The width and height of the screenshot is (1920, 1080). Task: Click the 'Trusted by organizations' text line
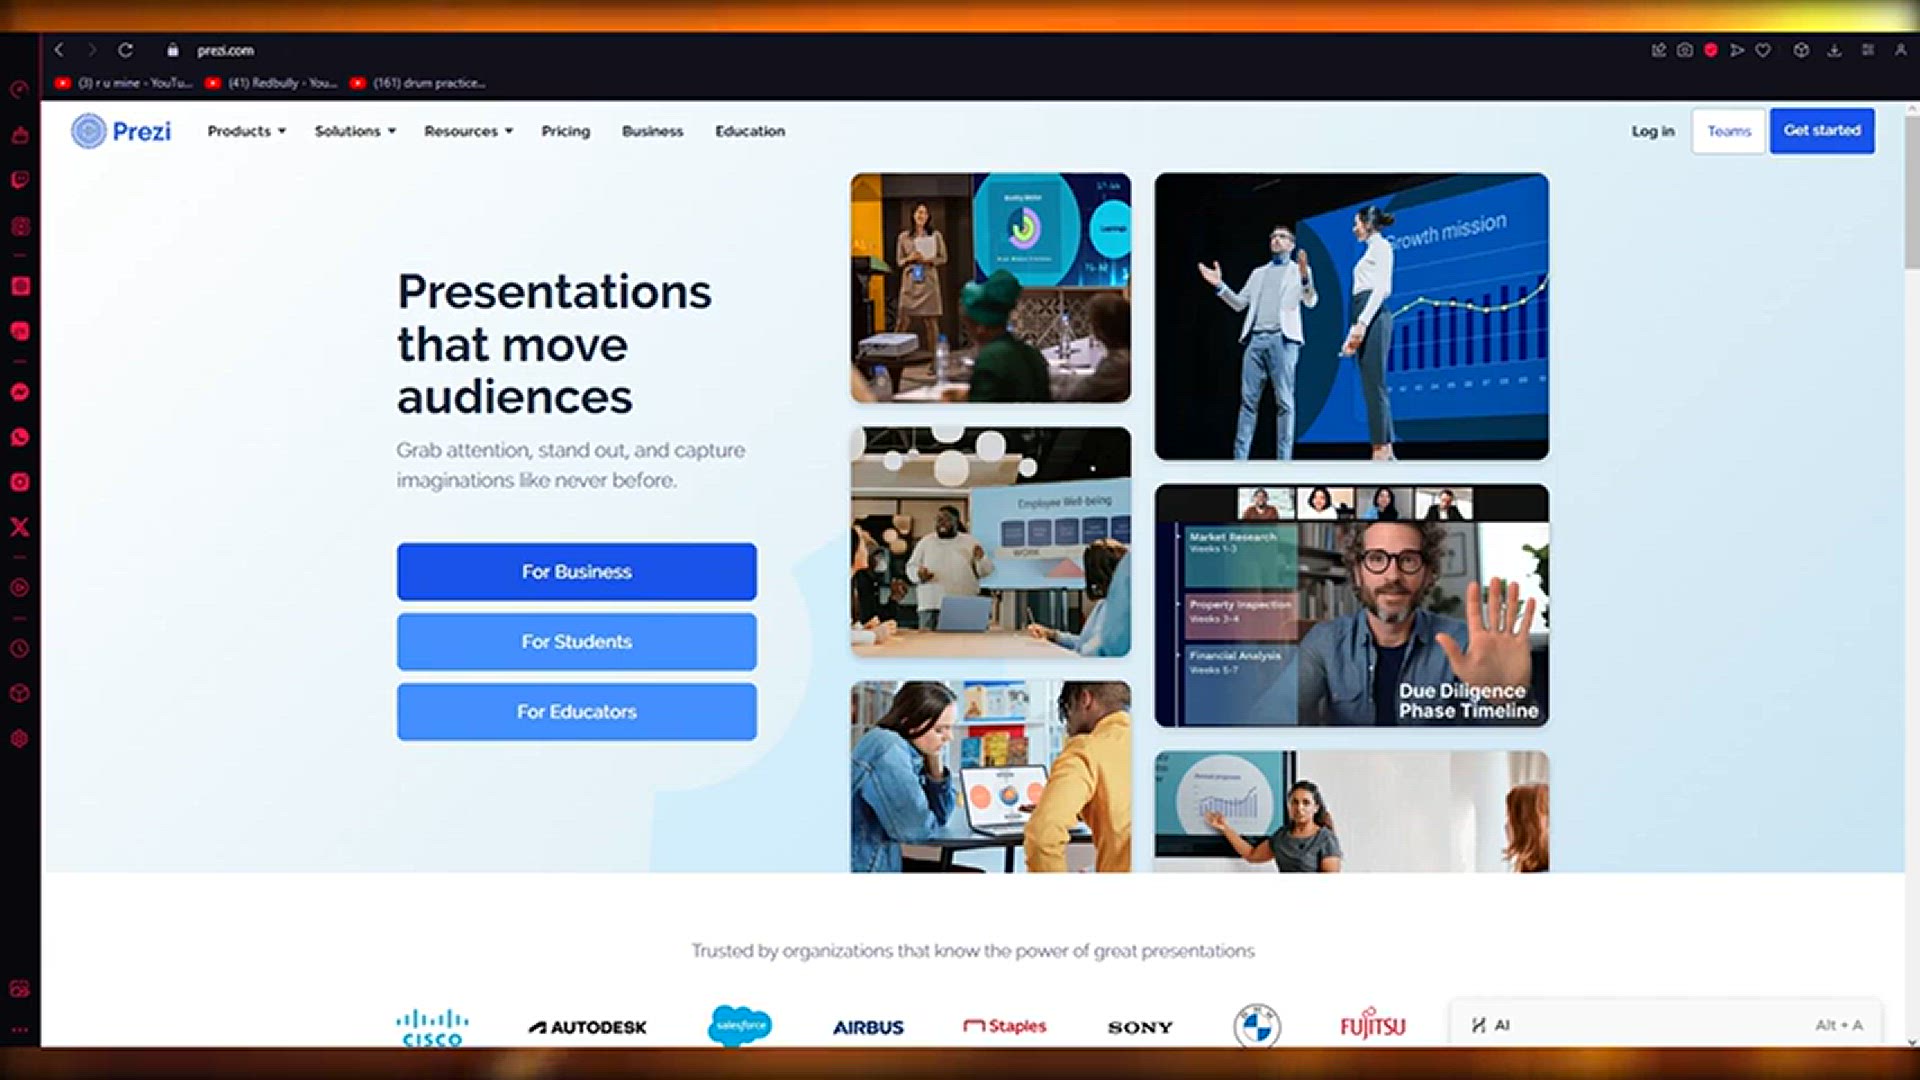973,951
